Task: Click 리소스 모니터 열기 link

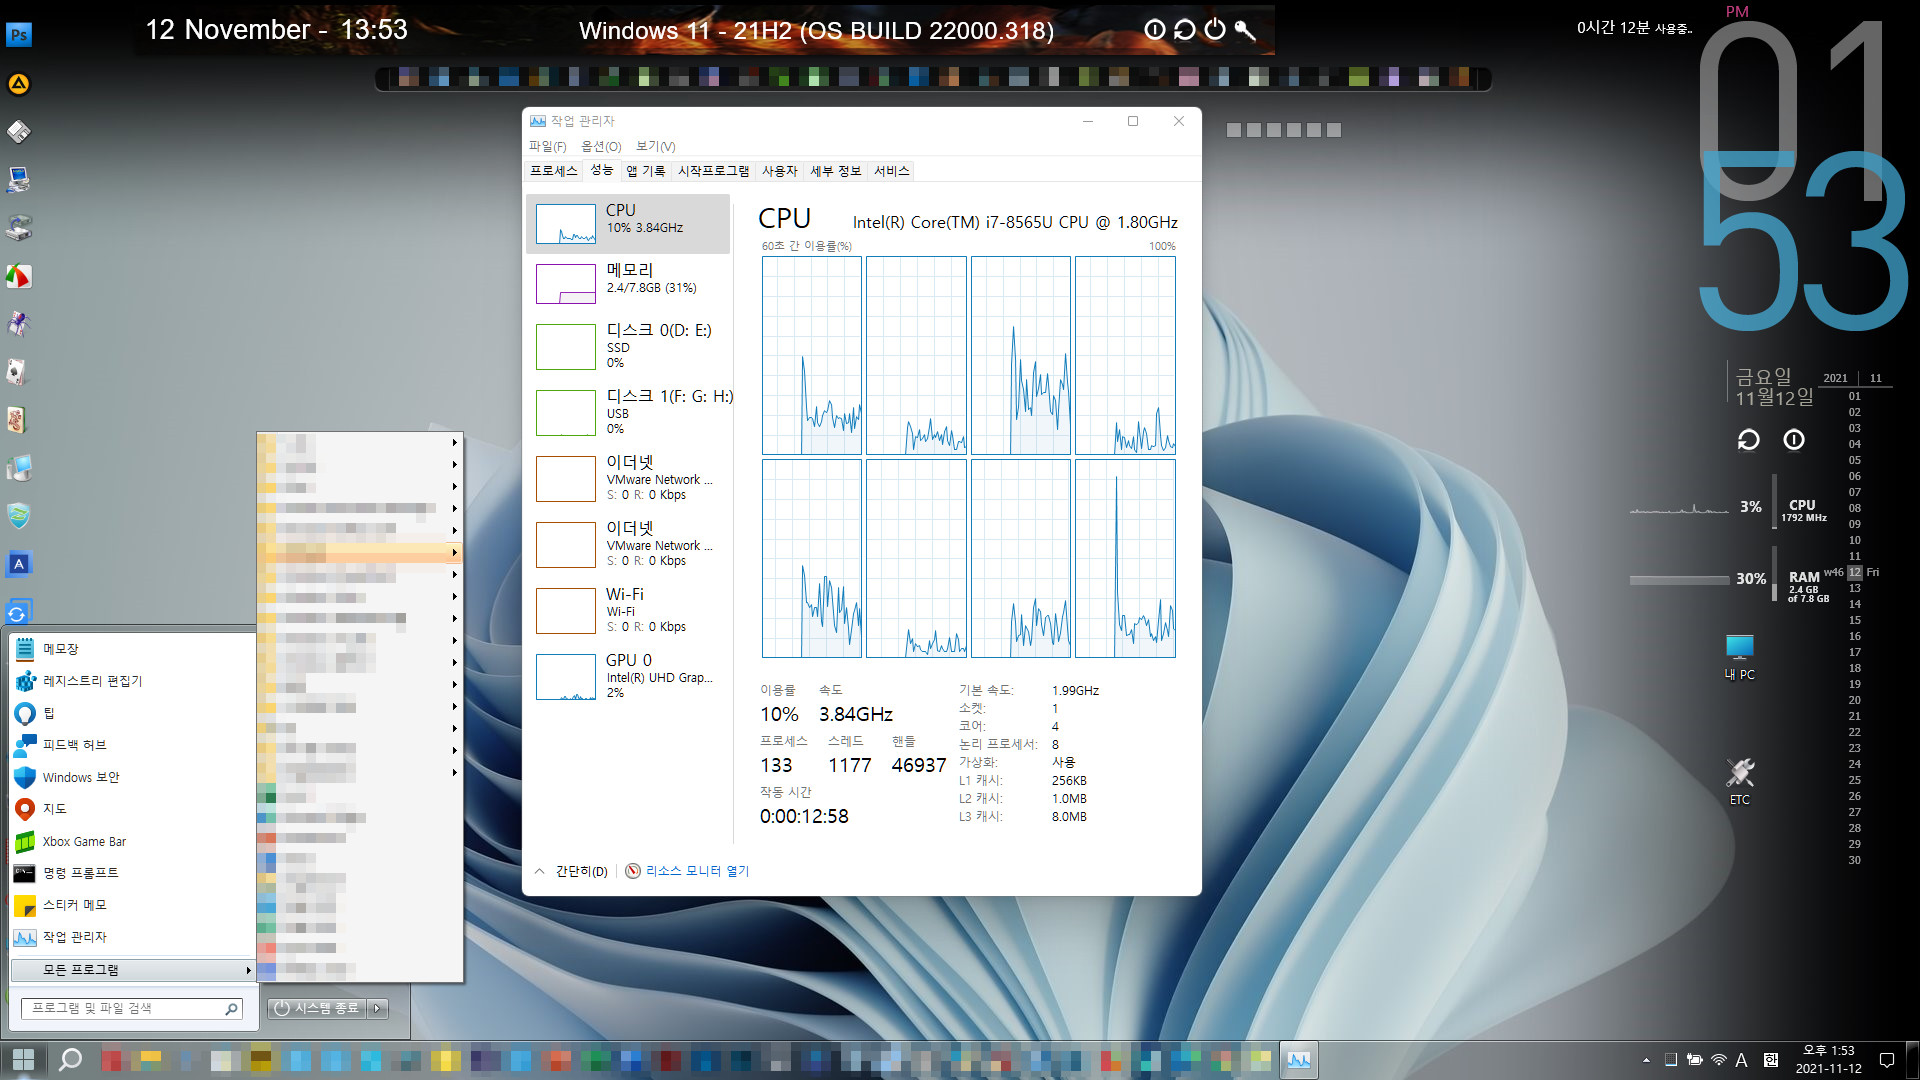Action: click(697, 871)
